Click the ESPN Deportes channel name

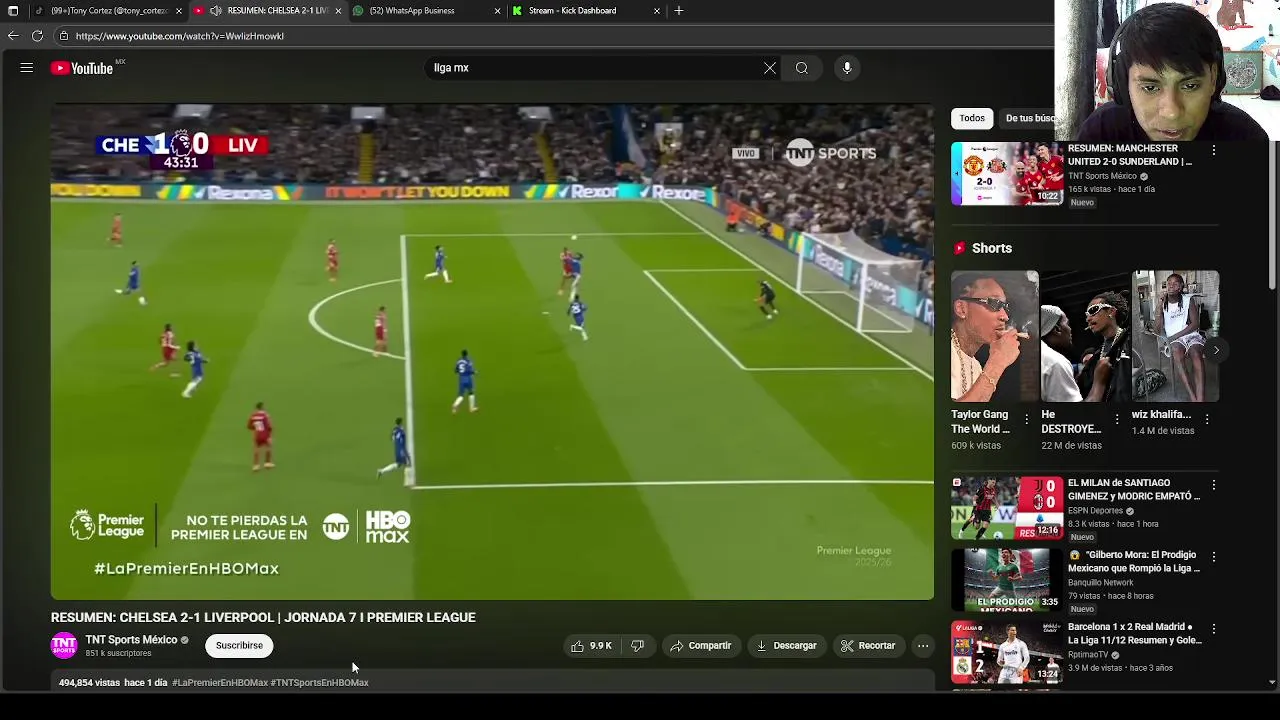[1096, 511]
